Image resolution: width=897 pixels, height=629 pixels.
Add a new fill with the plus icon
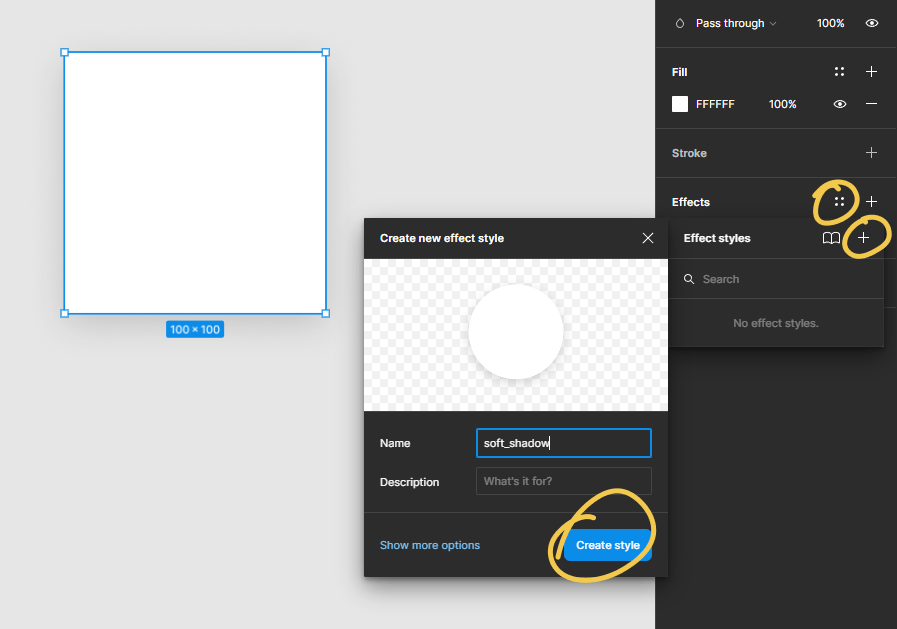871,71
